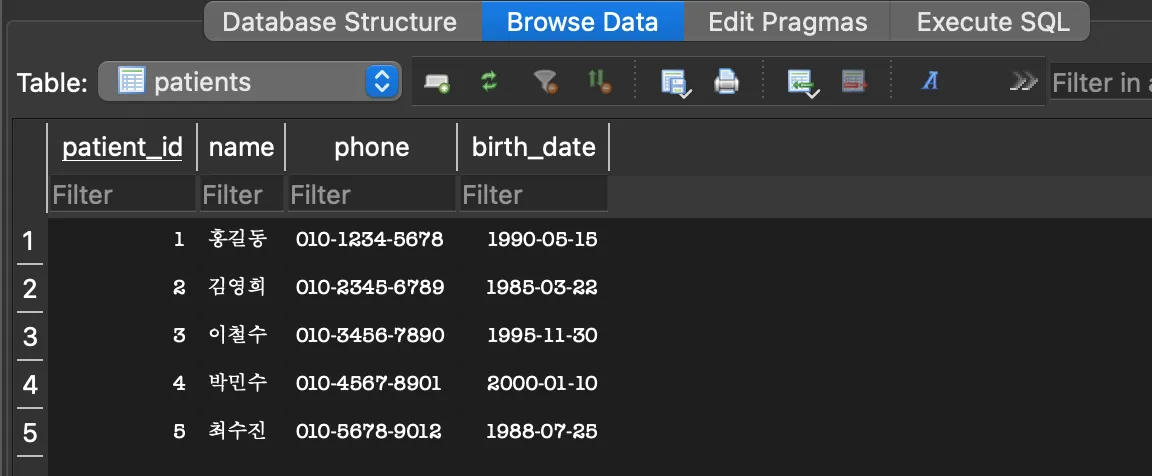
Task: Sort by the name column header
Action: (241, 147)
